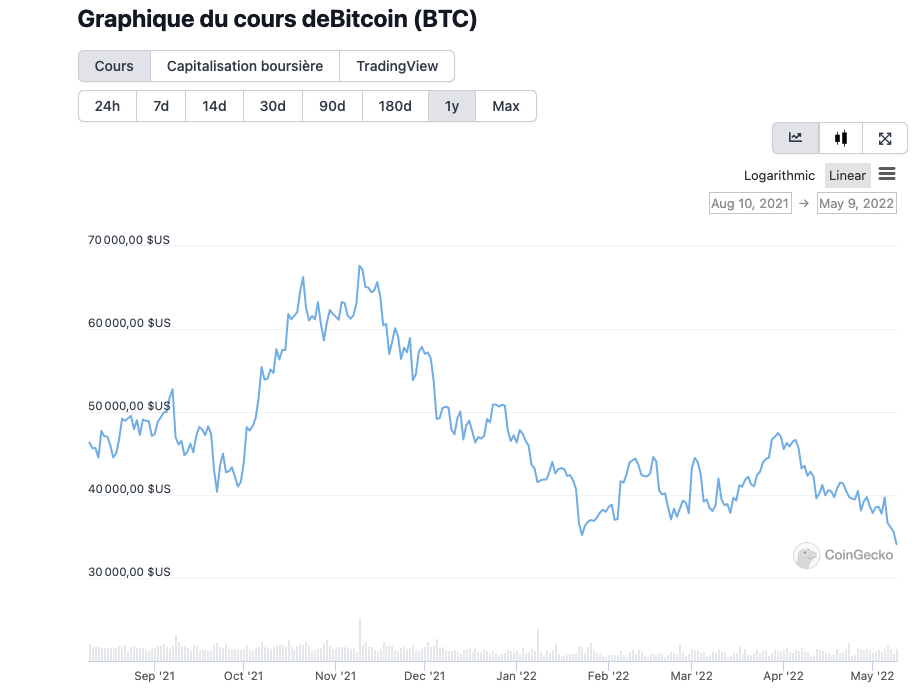Viewport: 922px width, 693px height.
Task: Enable Logarithmic scale
Action: click(779, 175)
